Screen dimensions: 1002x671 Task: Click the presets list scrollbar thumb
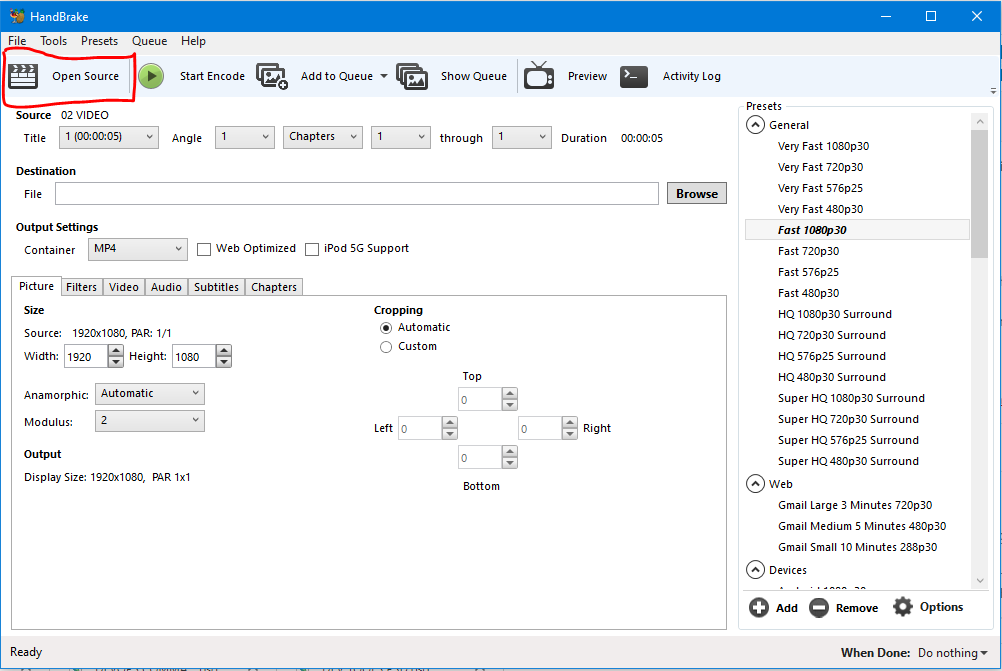point(979,194)
